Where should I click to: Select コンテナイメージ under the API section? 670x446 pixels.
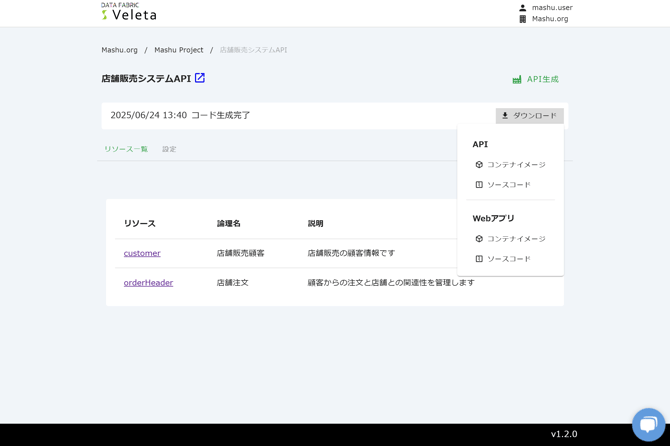click(515, 165)
